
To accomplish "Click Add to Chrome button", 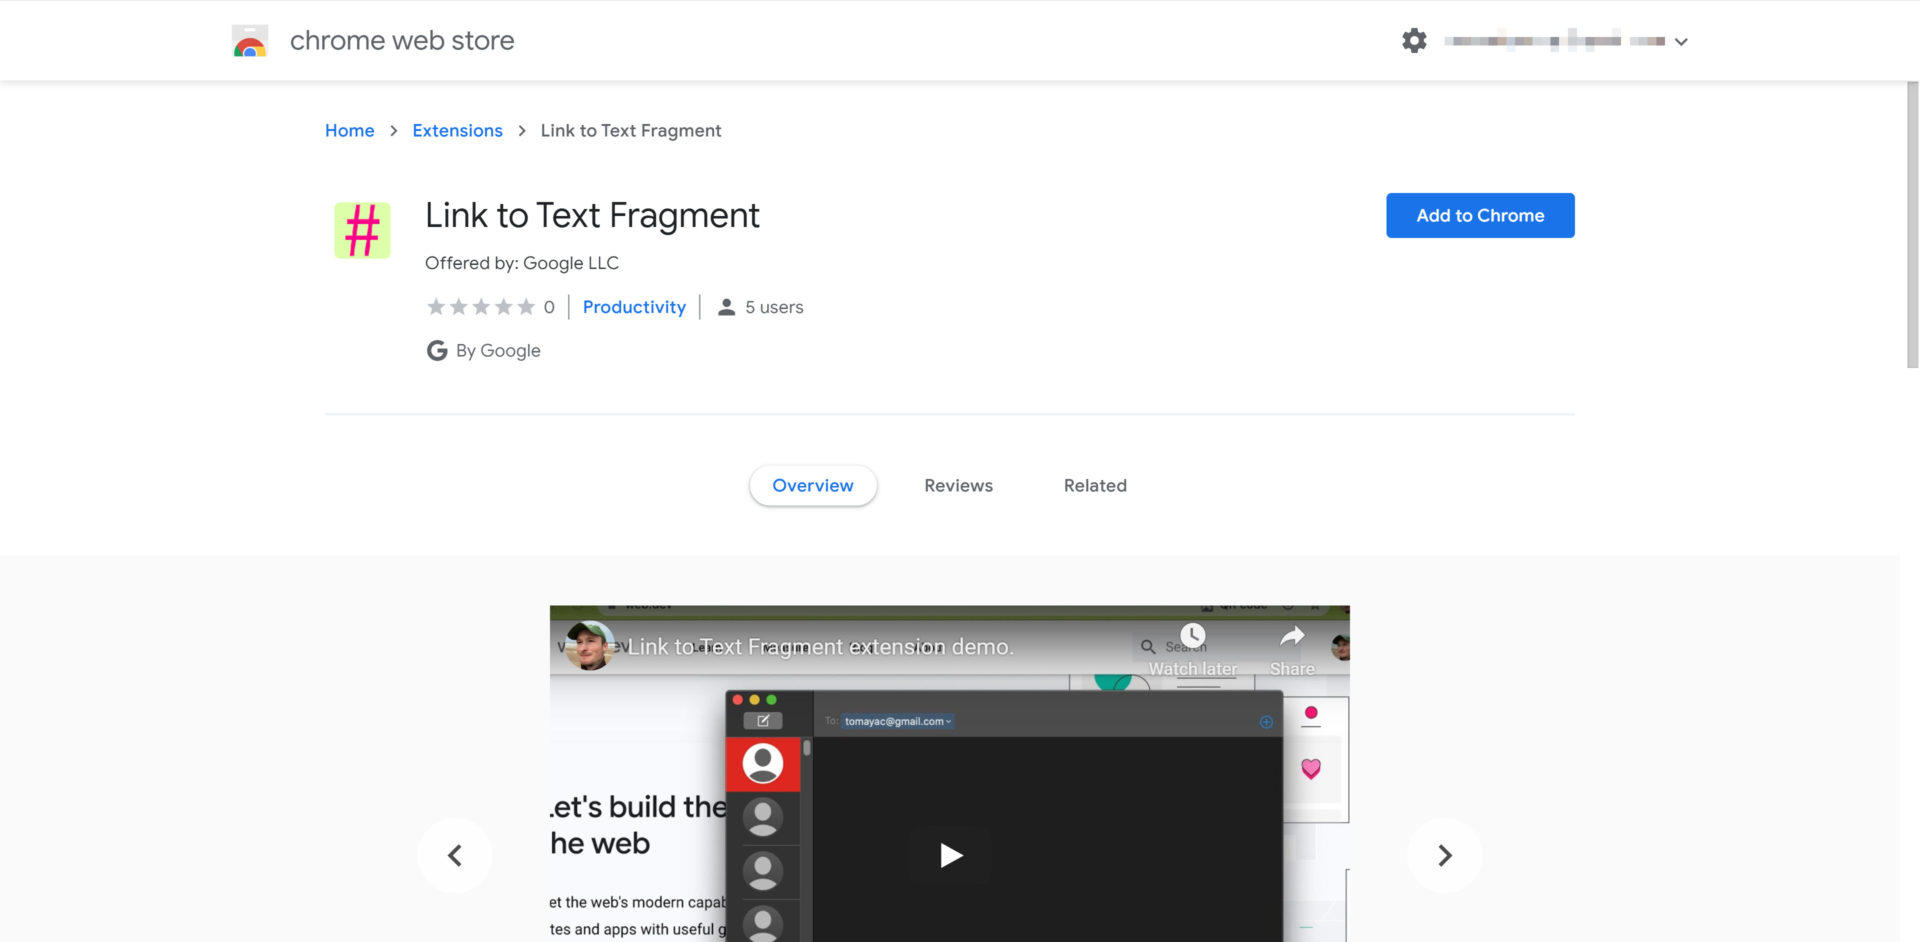I will click(1480, 215).
